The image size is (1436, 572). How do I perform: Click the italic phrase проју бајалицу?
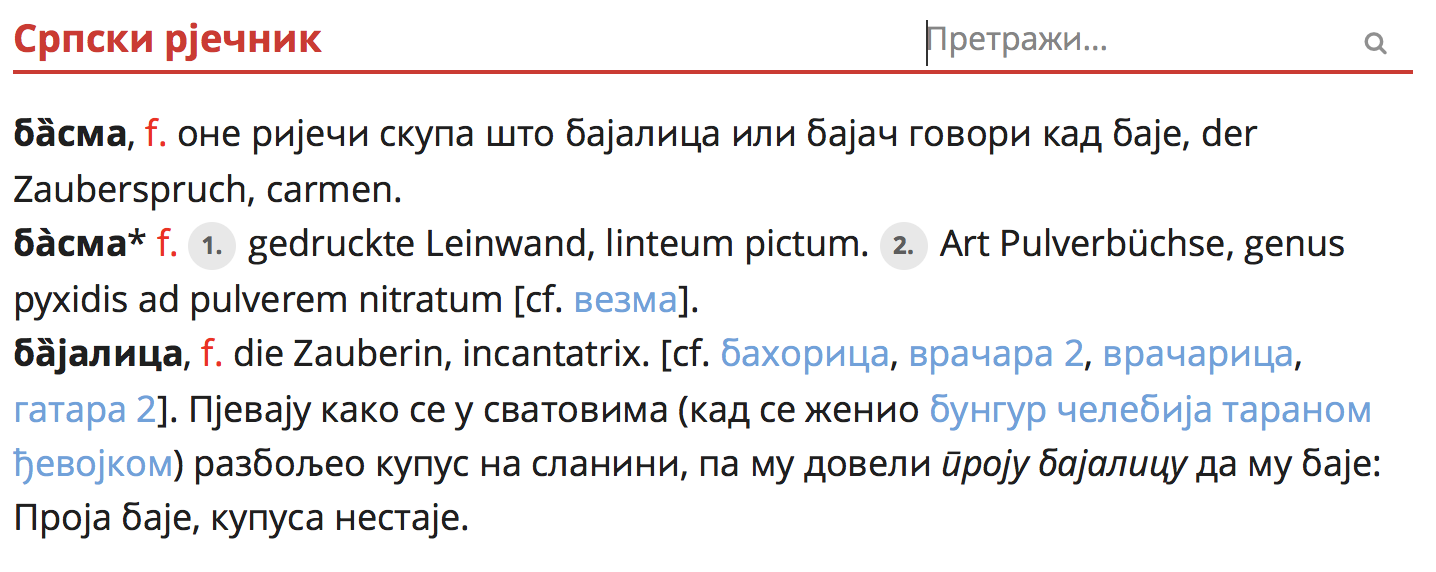tap(1061, 464)
